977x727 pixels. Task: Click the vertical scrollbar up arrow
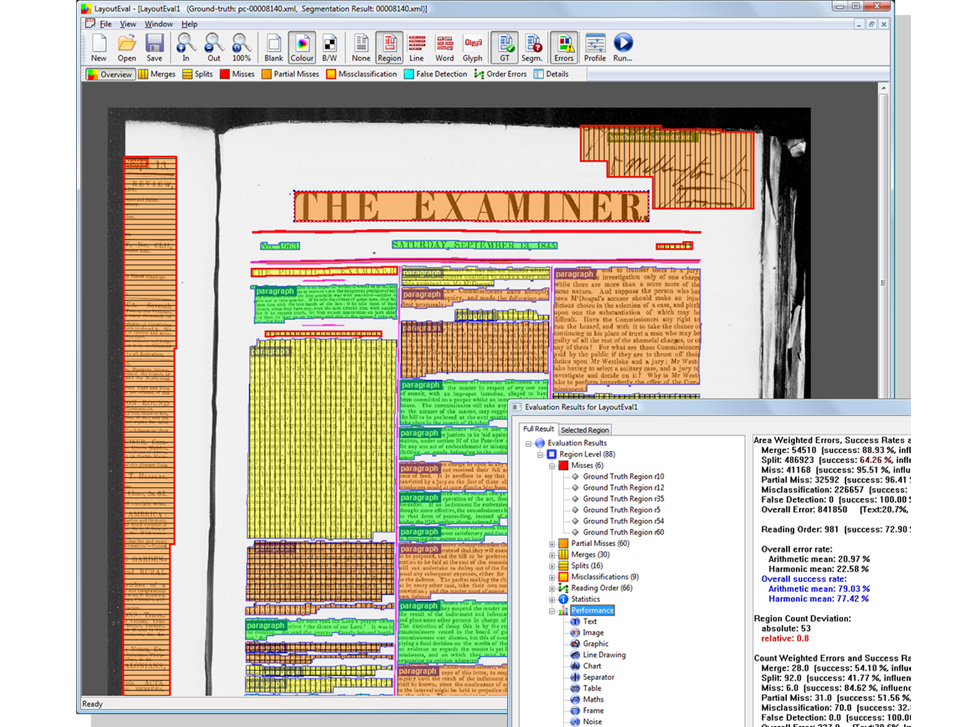(883, 88)
